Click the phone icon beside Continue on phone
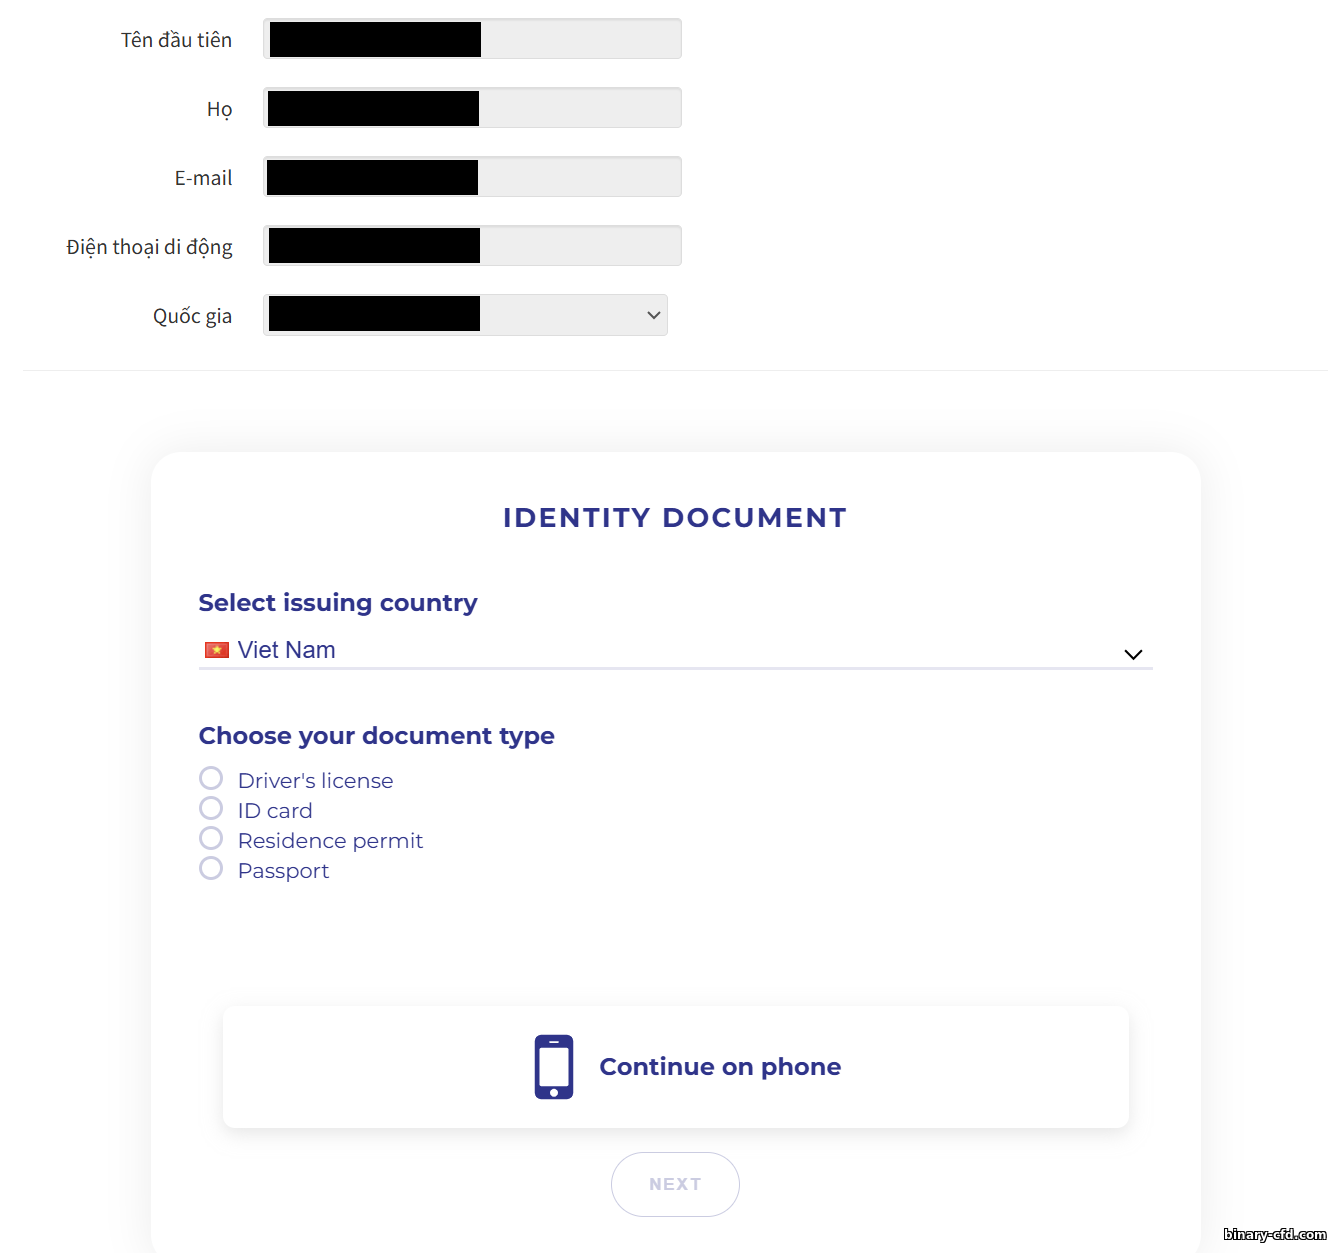The image size is (1337, 1253). (554, 1067)
